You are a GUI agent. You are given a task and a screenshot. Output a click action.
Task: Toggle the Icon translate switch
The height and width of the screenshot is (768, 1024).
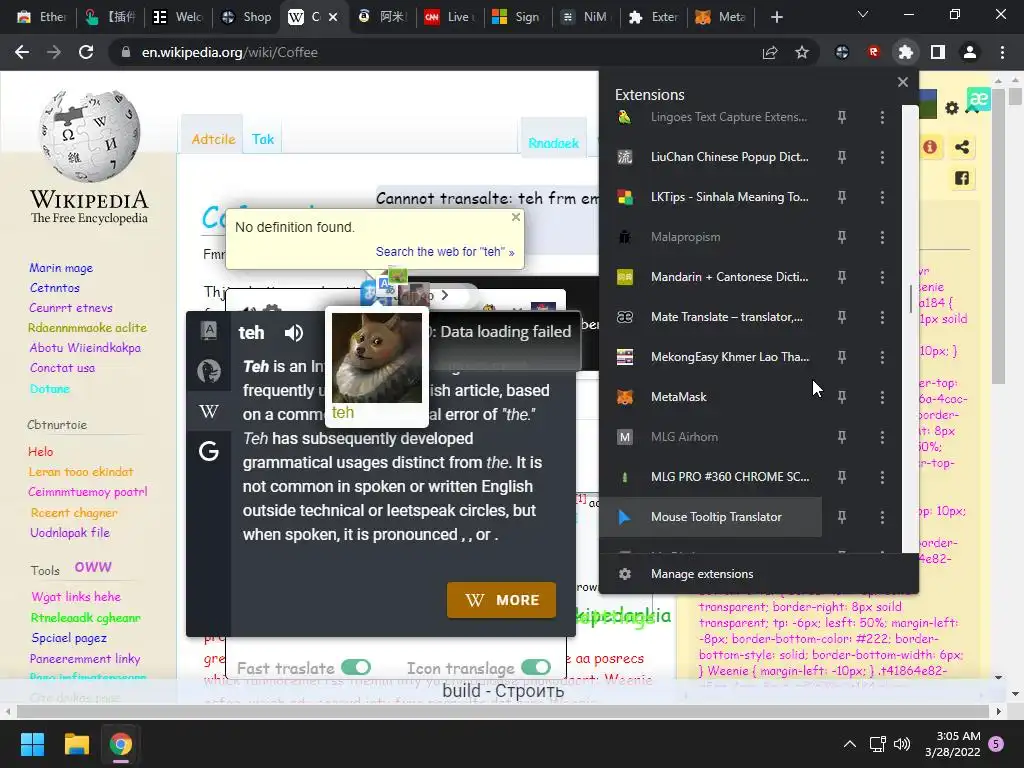[x=536, y=667]
